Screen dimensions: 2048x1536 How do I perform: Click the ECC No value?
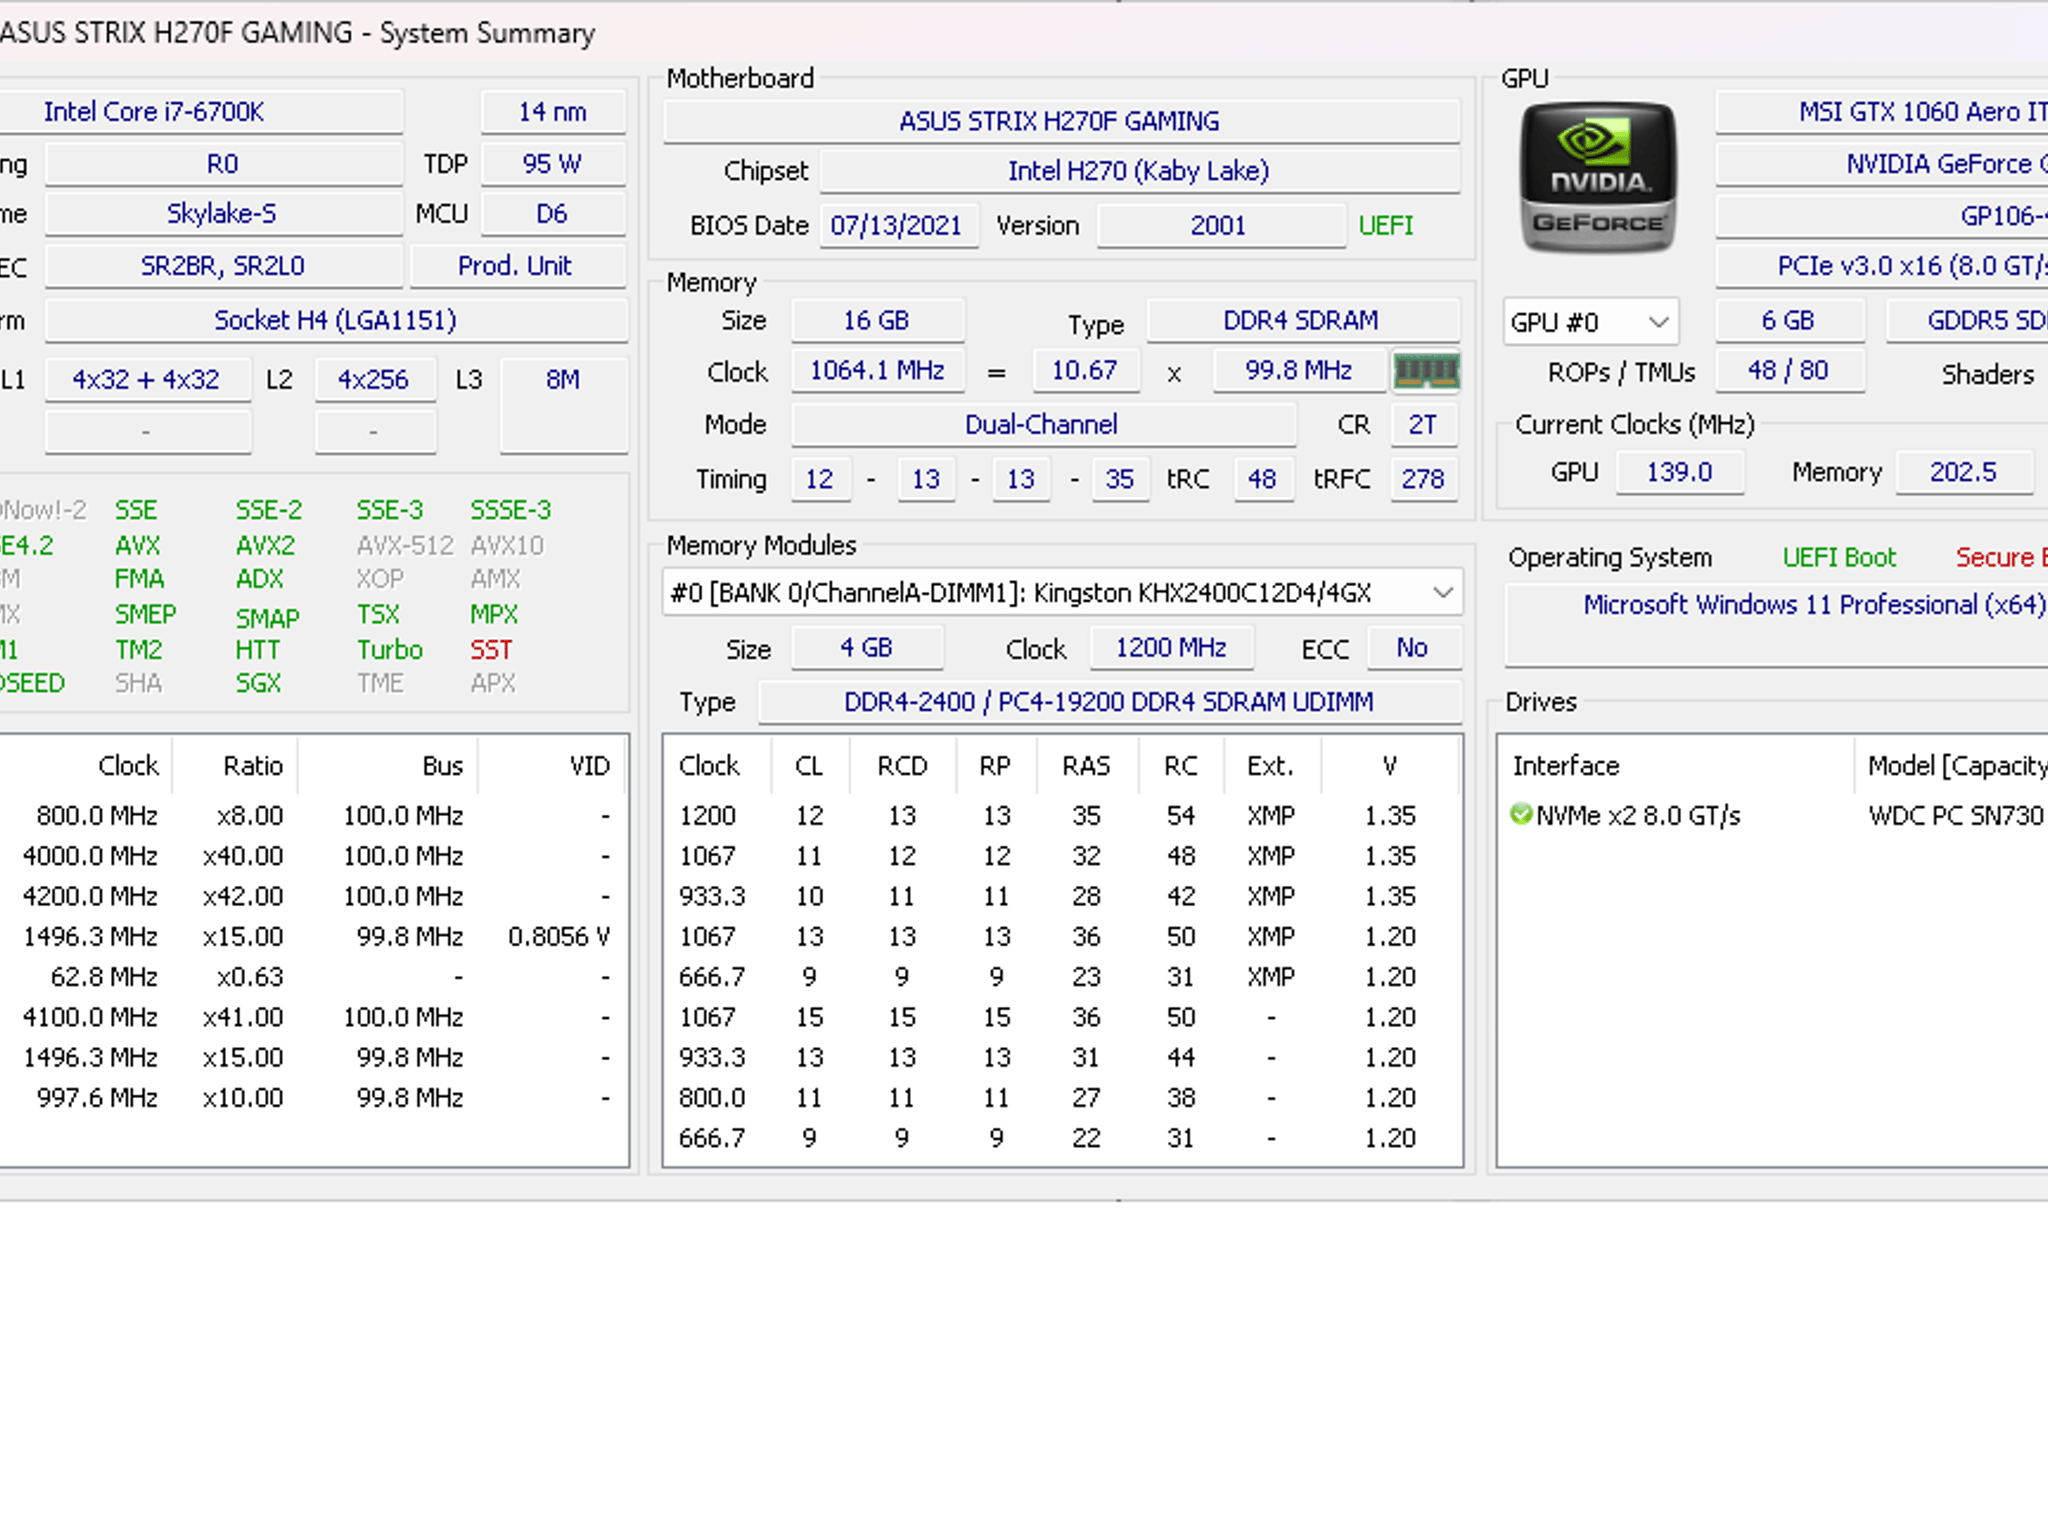click(x=1413, y=648)
